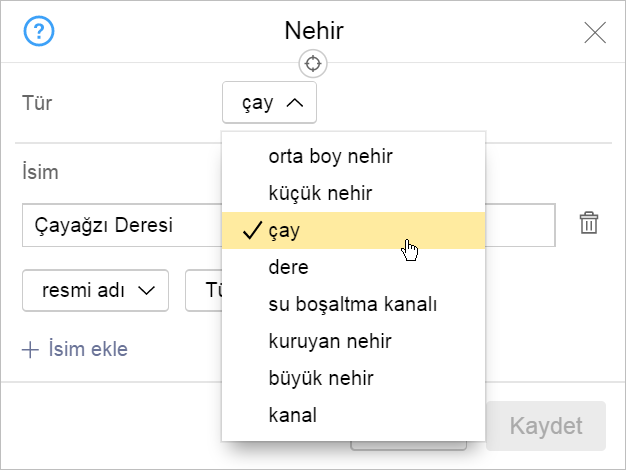Expand the partially hidden language dropdown
This screenshot has width=626, height=470.
(x=204, y=290)
